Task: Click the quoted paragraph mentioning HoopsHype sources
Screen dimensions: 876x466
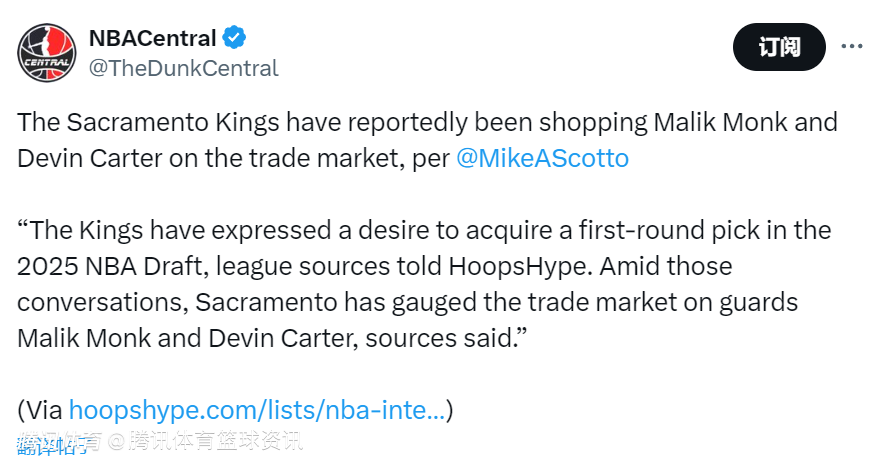Action: (424, 284)
